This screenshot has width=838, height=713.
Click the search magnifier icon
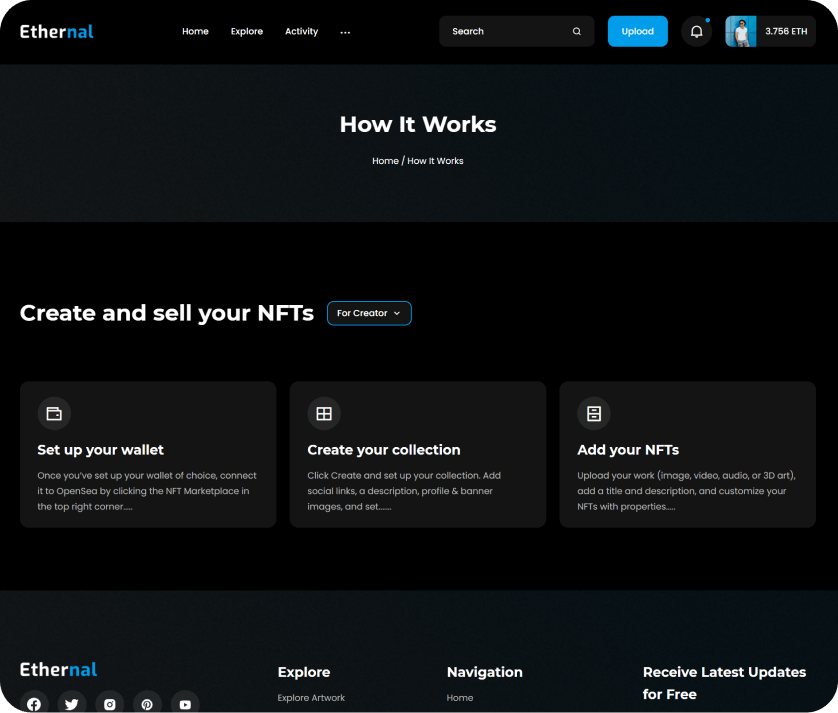tap(577, 32)
